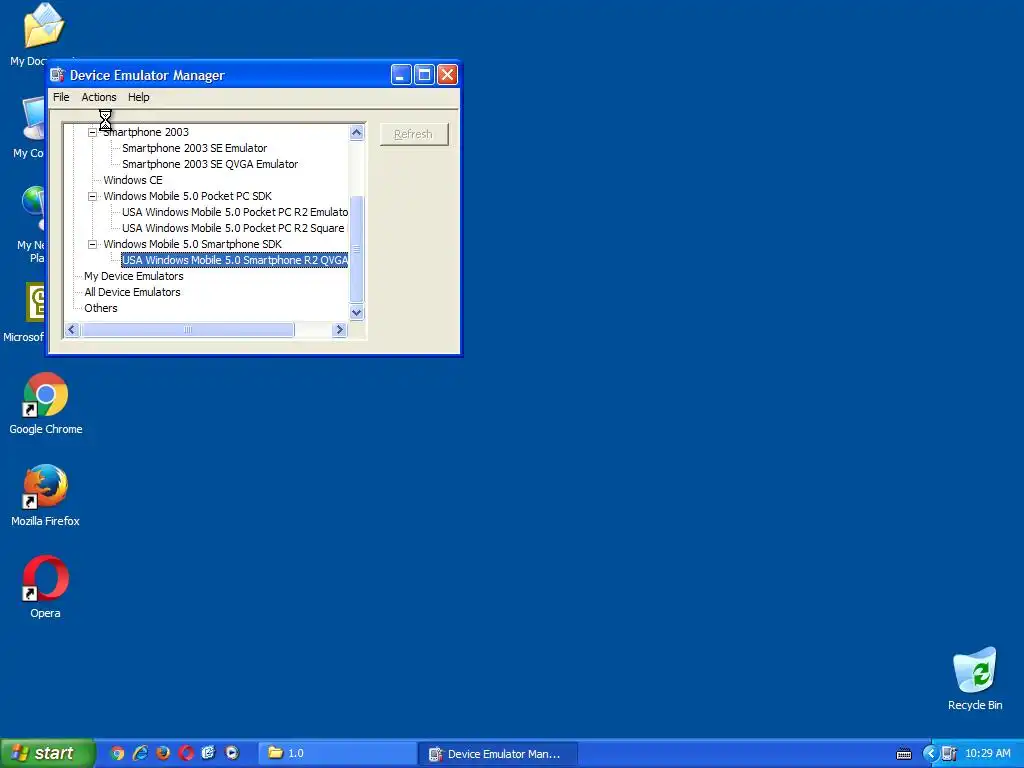Click the Device Emulator Manager title icon
1024x768 pixels.
point(57,75)
